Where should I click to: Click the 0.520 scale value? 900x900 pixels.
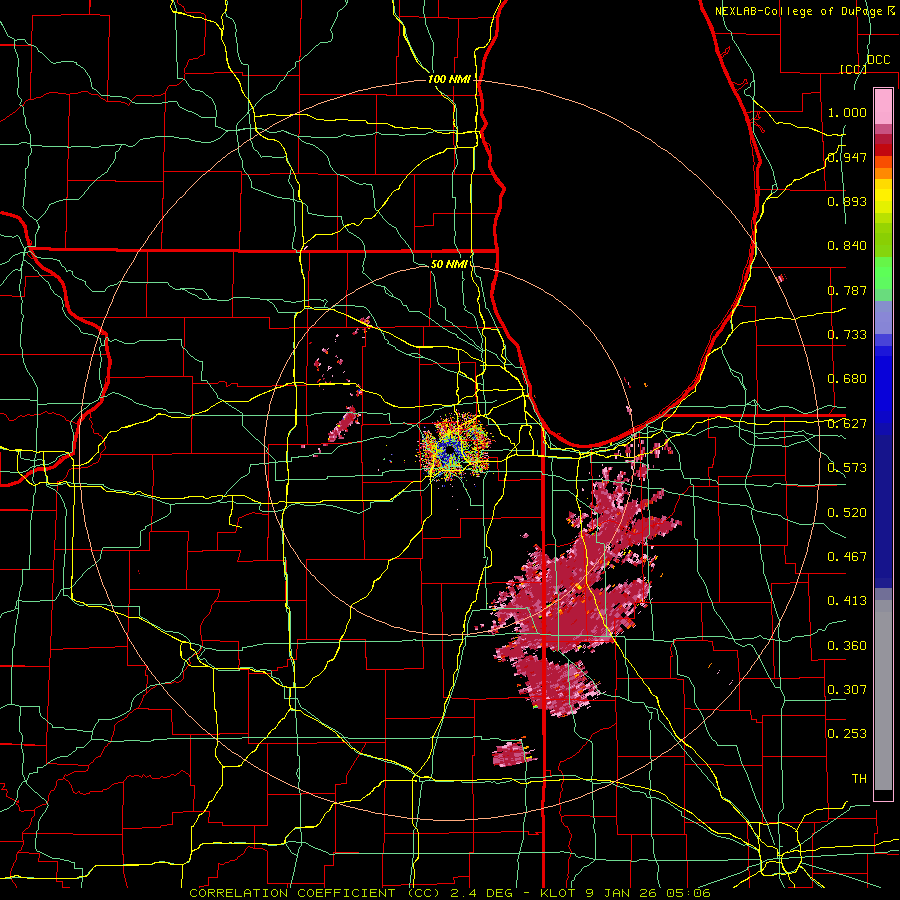[x=847, y=513]
